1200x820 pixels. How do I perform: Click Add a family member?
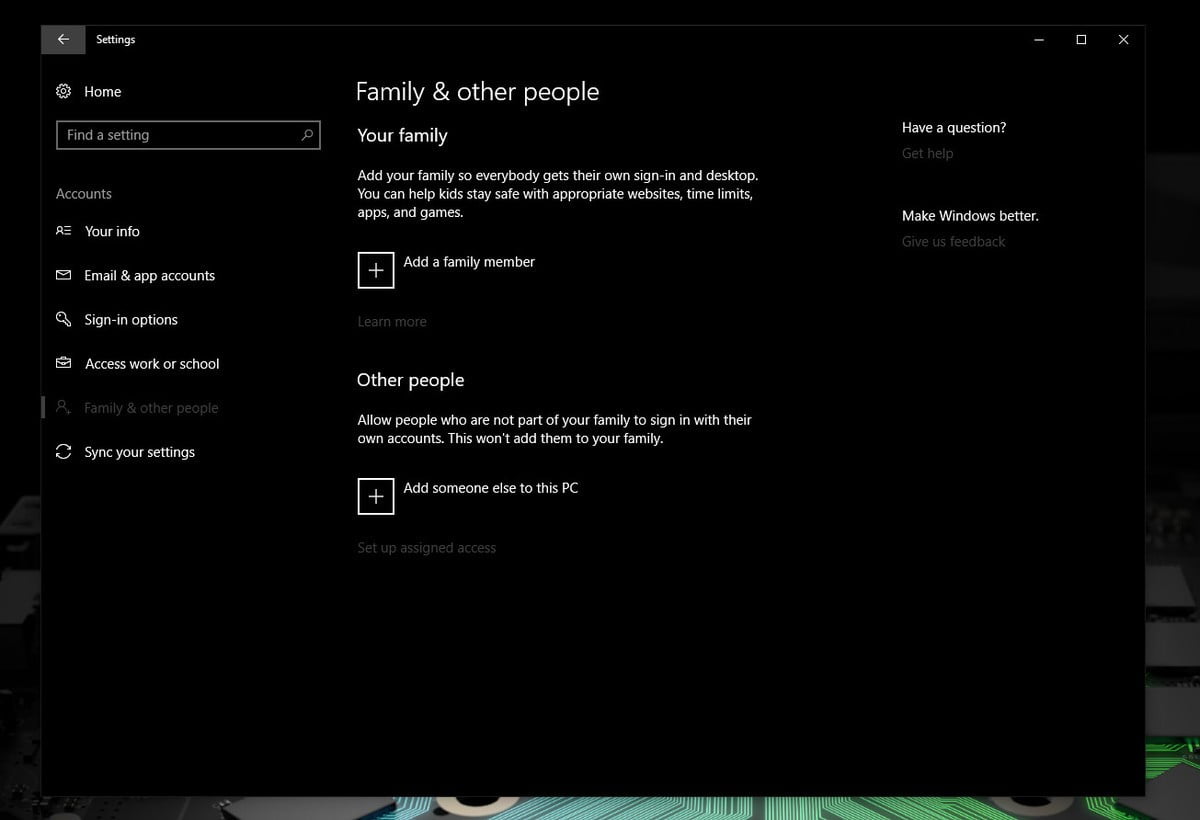468,261
